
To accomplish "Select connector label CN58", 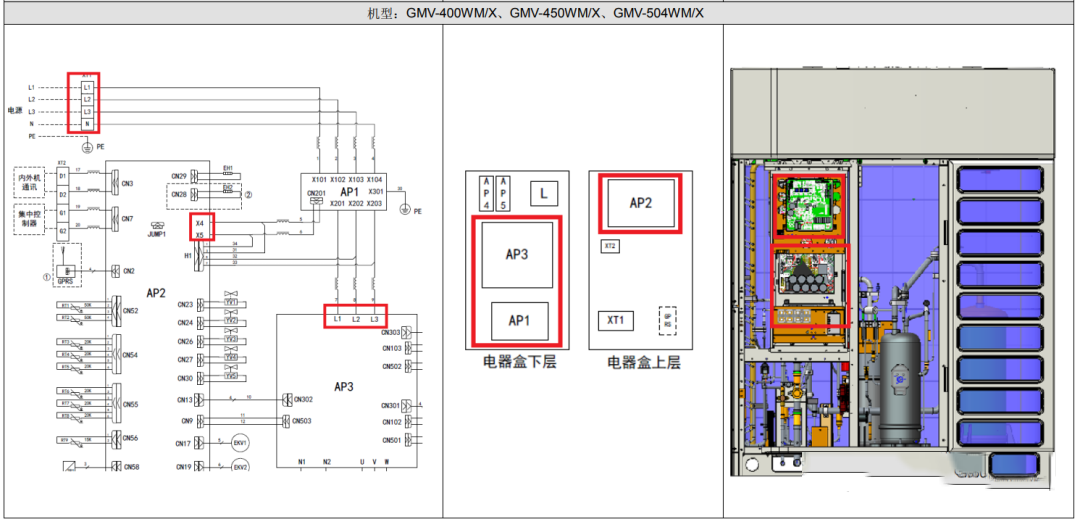I will (x=130, y=467).
